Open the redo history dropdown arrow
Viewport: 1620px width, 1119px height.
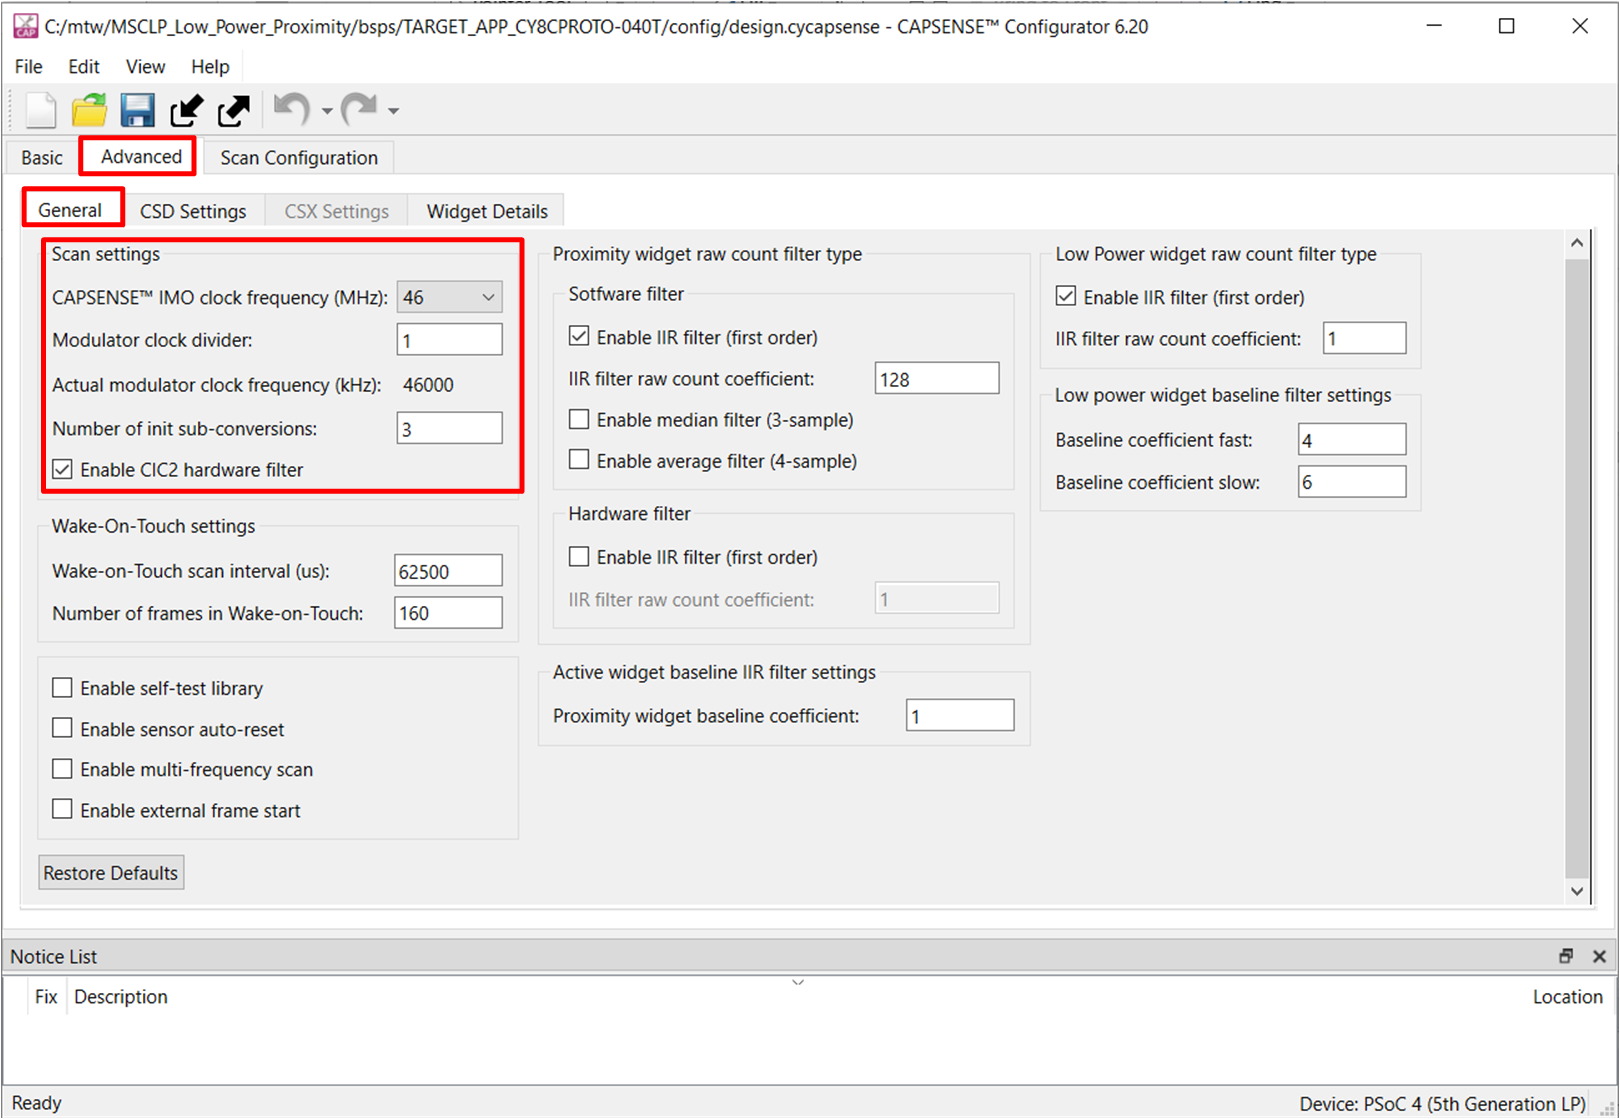(393, 111)
